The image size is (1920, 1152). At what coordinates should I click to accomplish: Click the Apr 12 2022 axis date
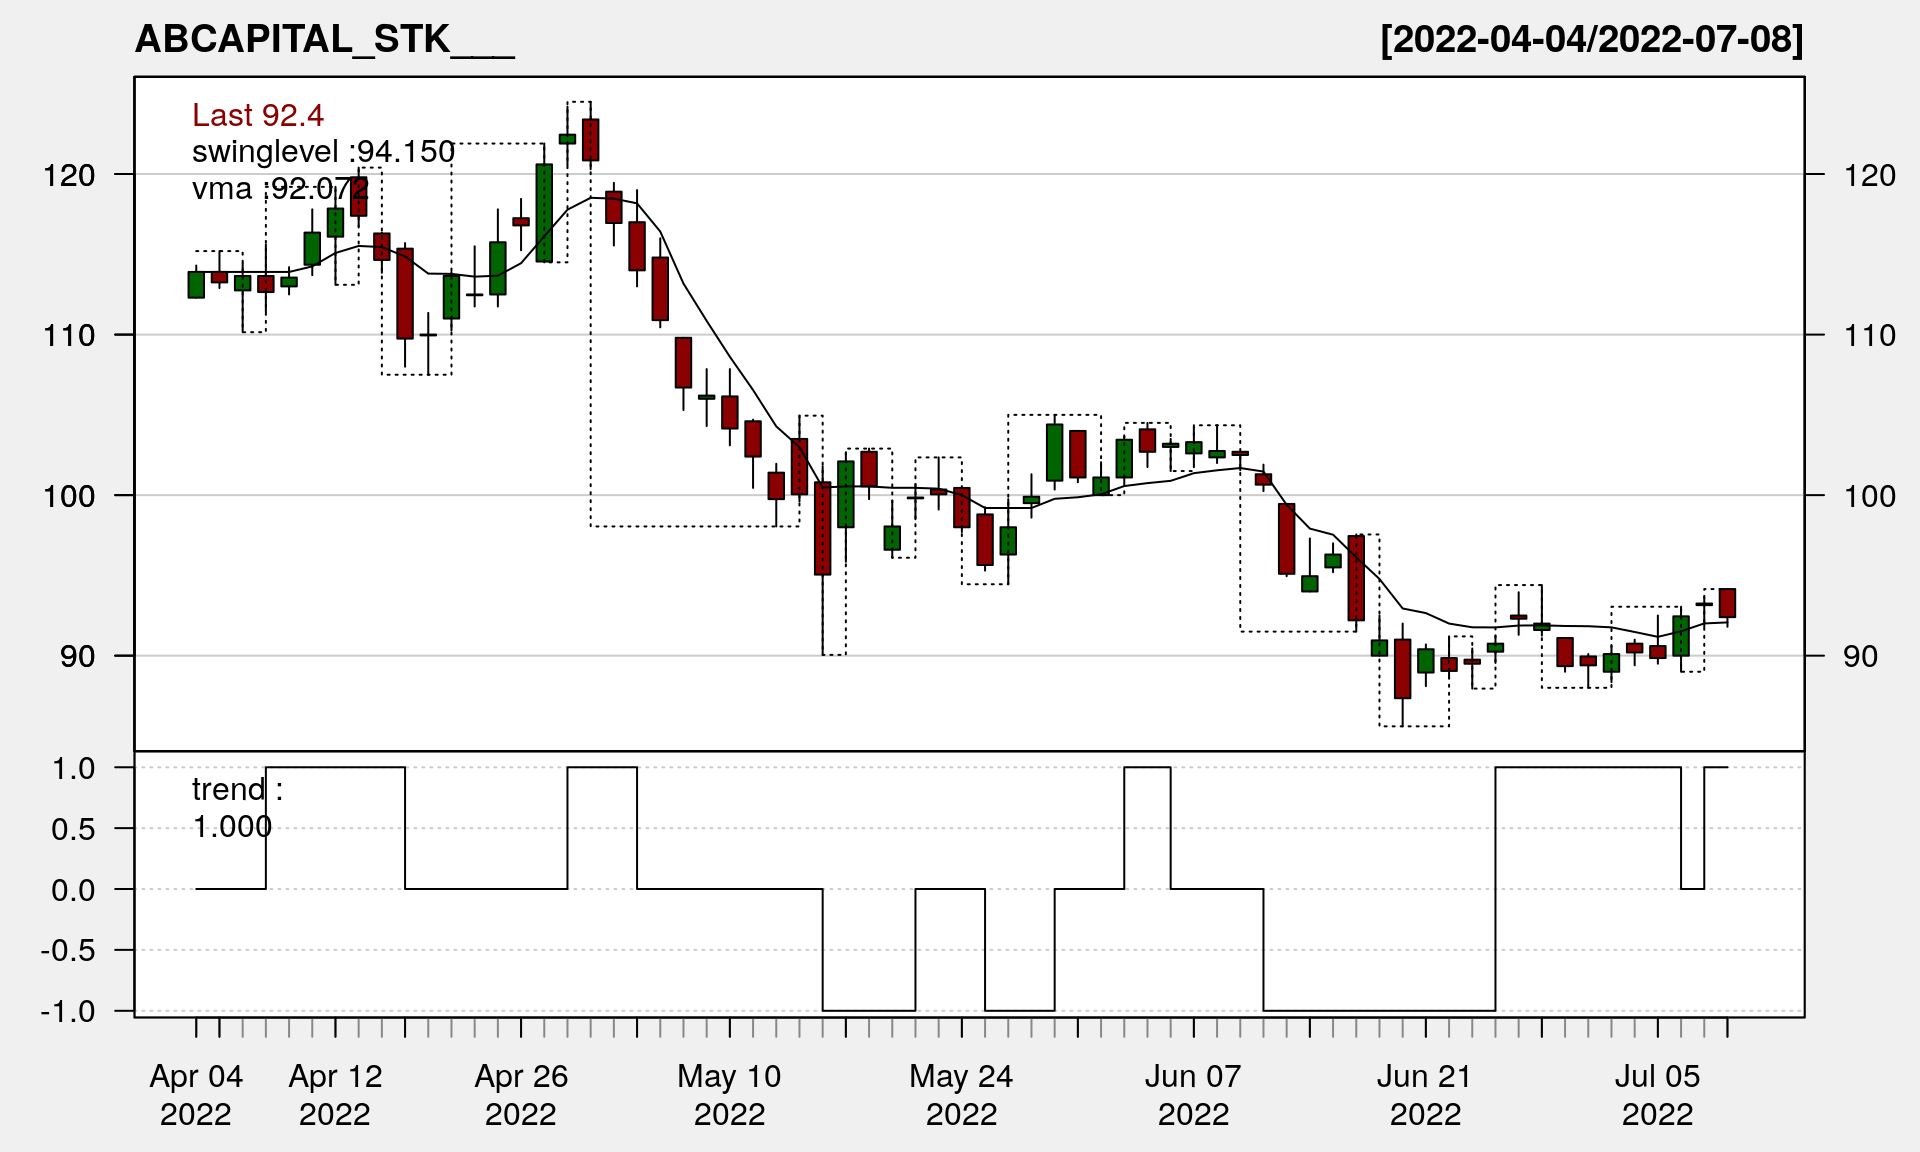tap(335, 1094)
